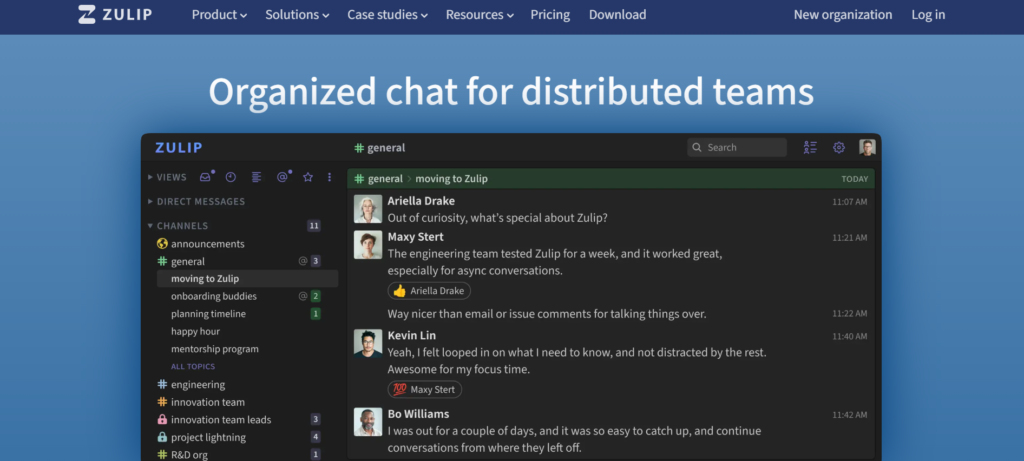Open the Combined feed icon
Viewport: 1024px width, 461px height.
[x=257, y=177]
